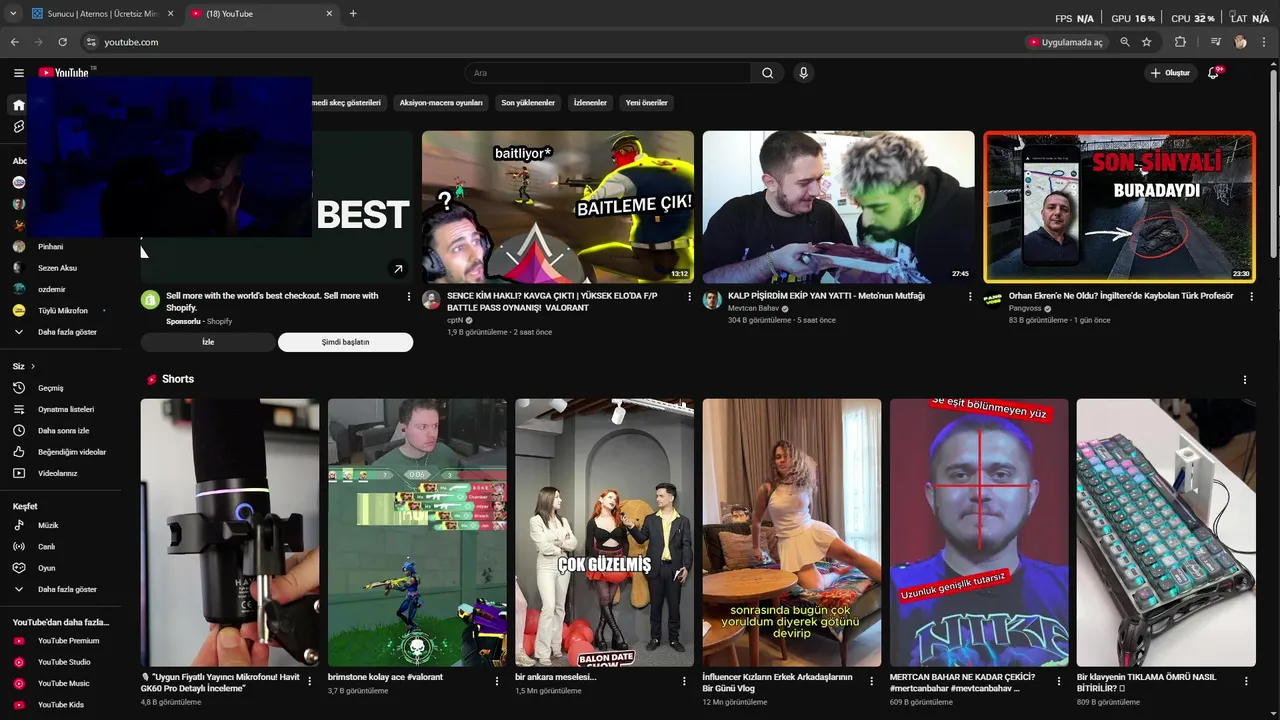Screen dimensions: 1280x720
Task: Expand the Siz section chevron
Action: (x=33, y=366)
